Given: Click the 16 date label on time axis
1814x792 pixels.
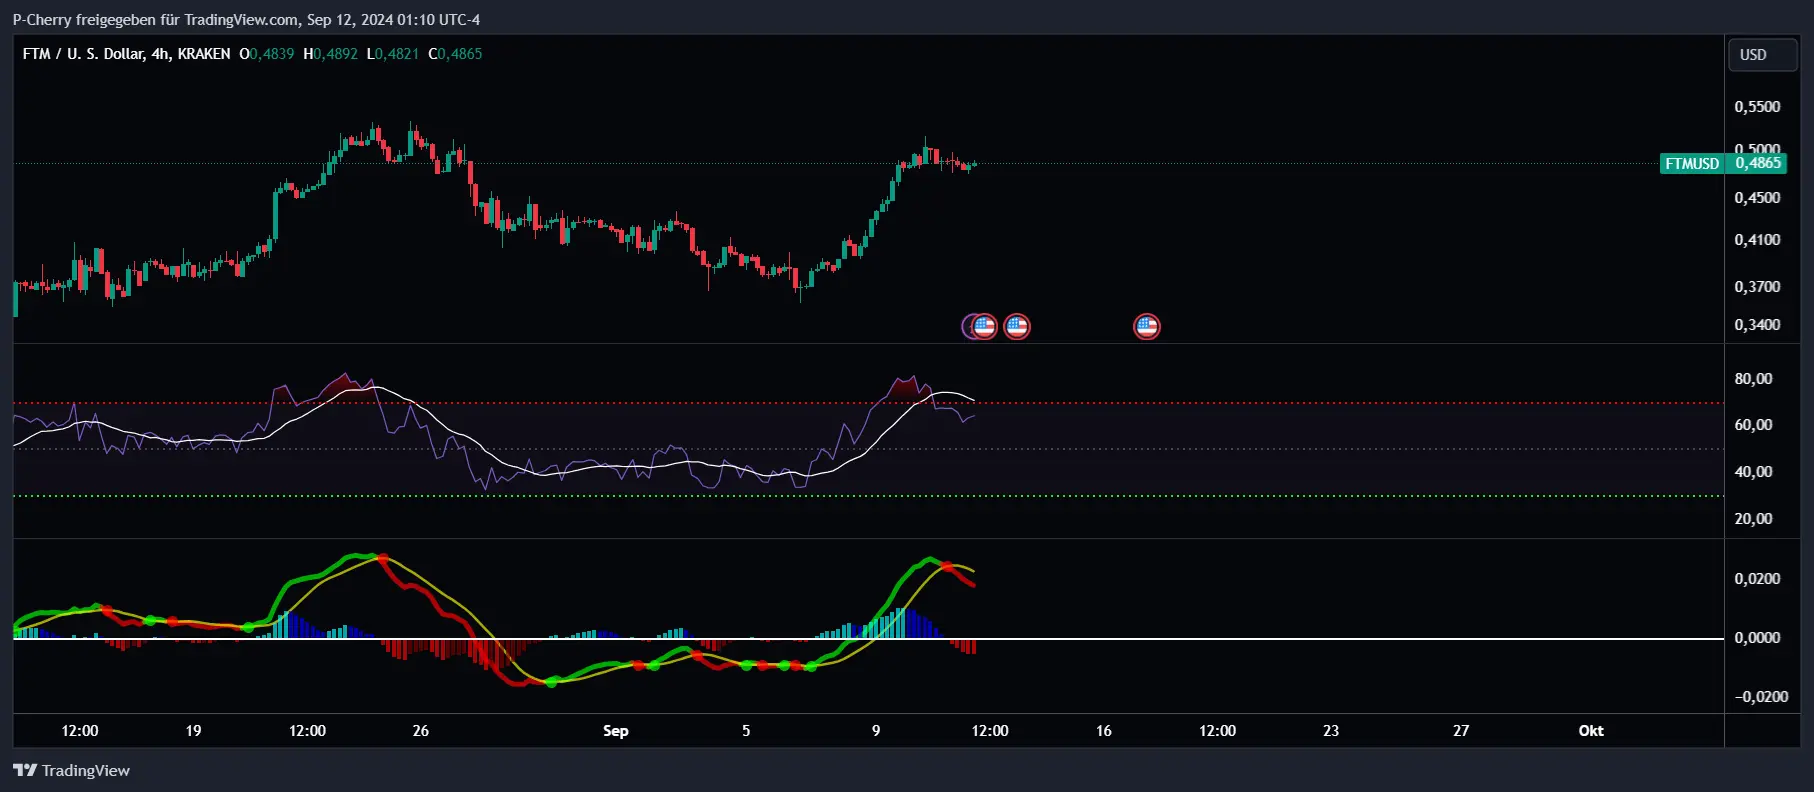Looking at the screenshot, I should click(1104, 731).
